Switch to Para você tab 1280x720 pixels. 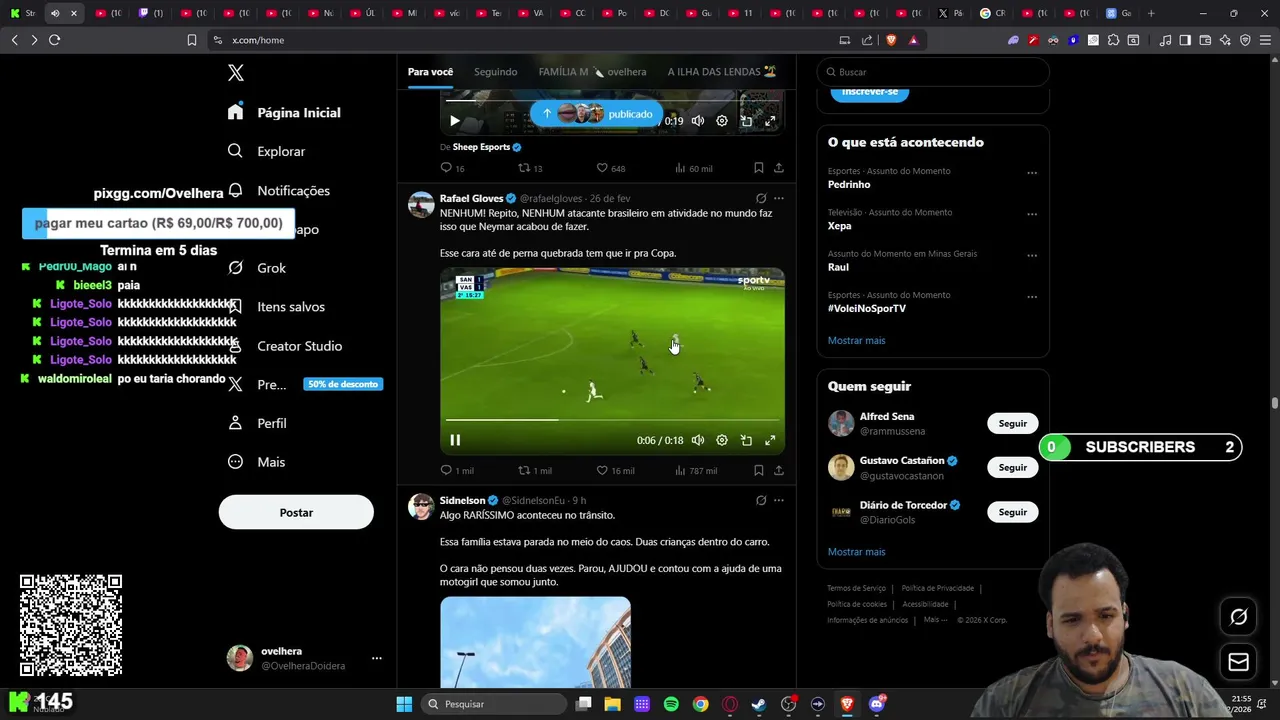pos(430,72)
